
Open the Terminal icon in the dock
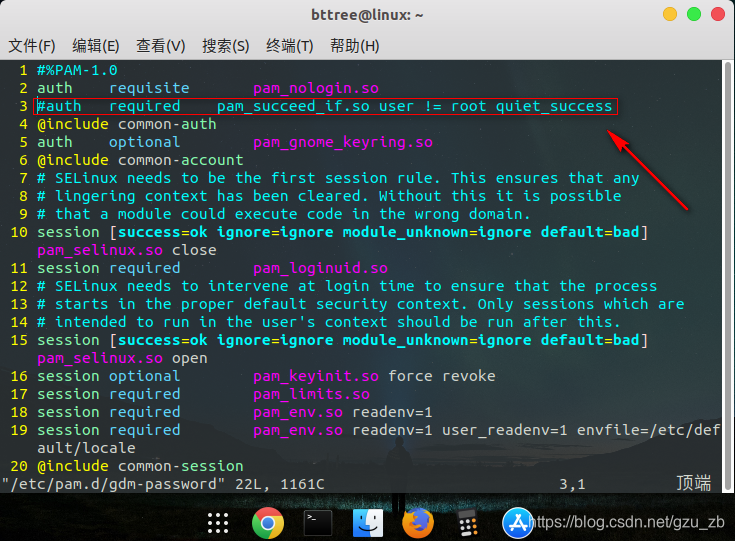tap(318, 523)
